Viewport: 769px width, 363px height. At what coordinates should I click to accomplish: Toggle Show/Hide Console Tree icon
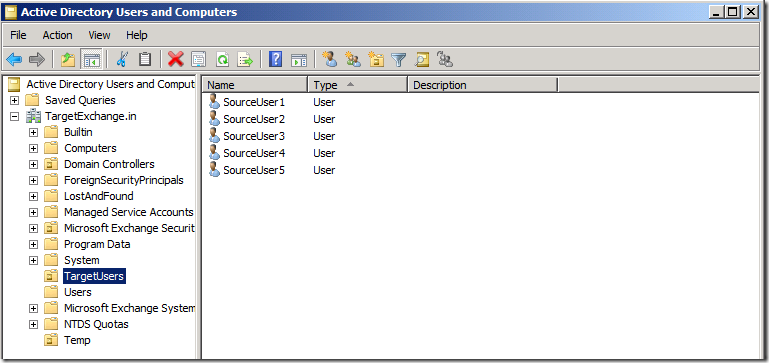92,60
